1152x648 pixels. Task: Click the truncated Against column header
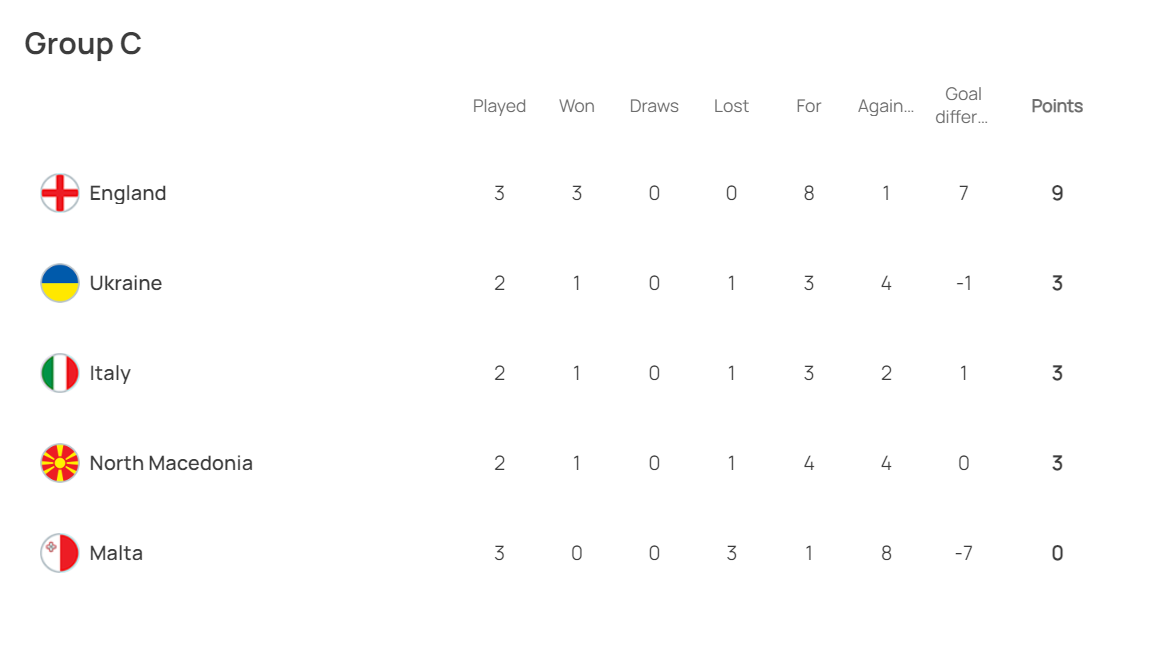[x=886, y=106]
